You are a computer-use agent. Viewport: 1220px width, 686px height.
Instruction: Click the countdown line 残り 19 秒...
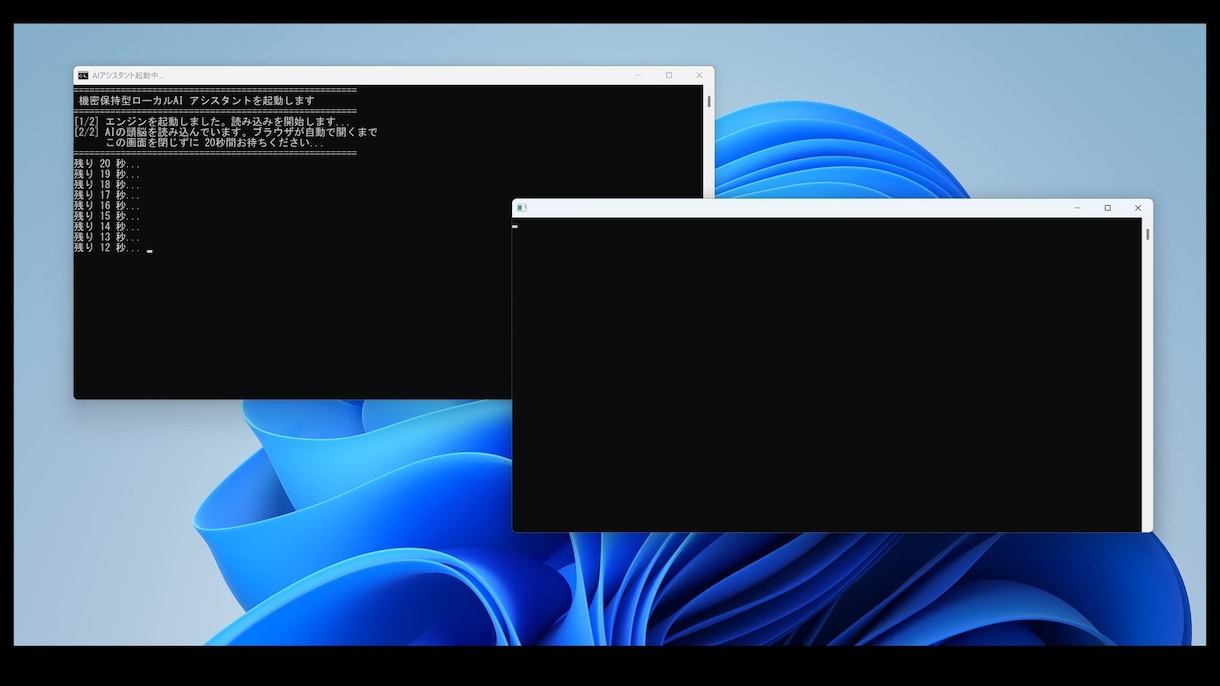coord(107,174)
